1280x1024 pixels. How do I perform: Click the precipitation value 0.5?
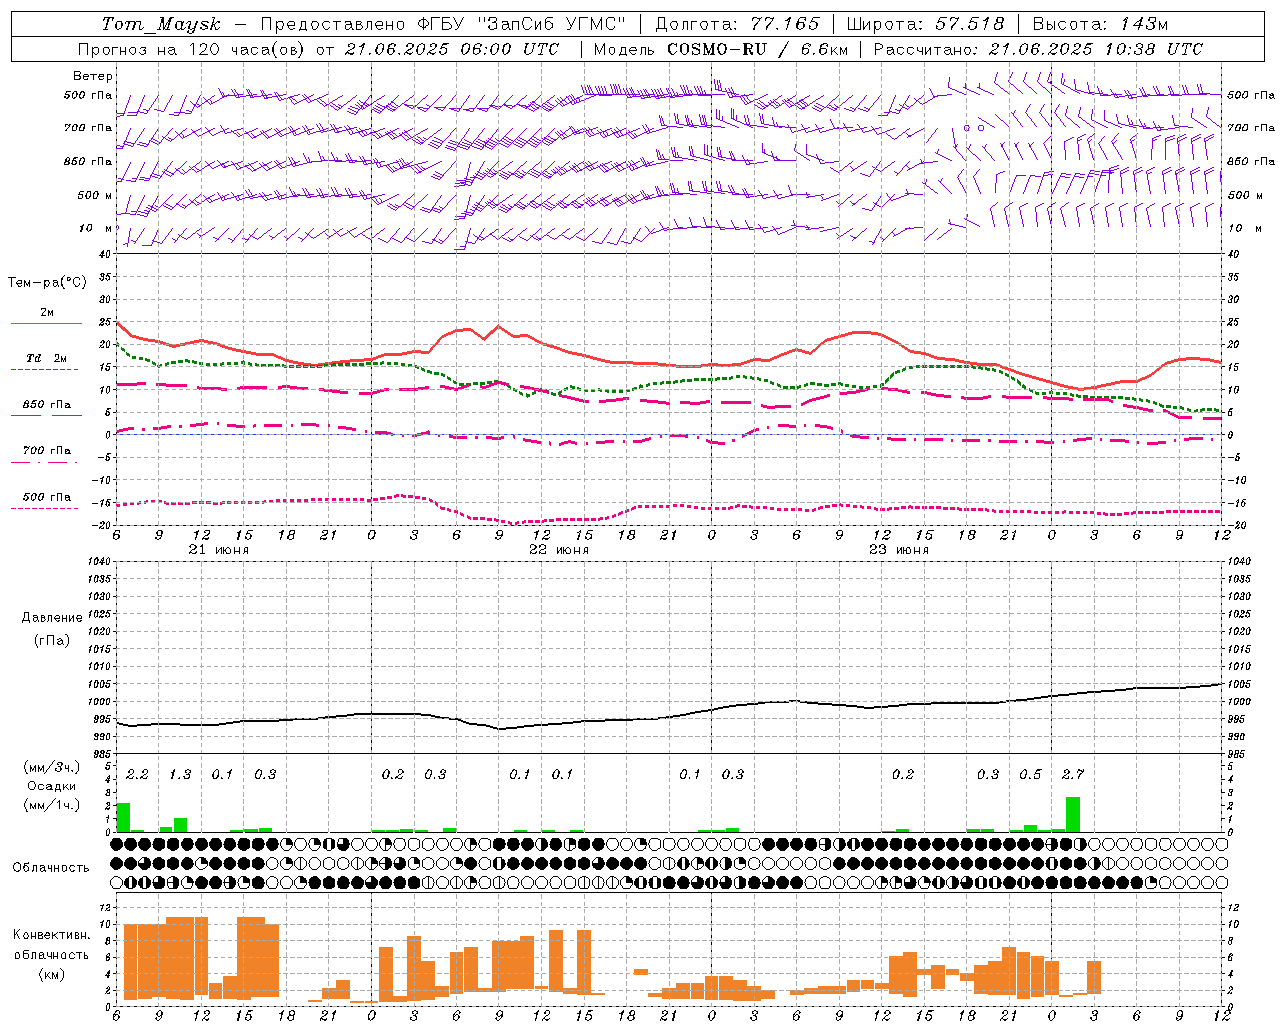tap(1030, 775)
